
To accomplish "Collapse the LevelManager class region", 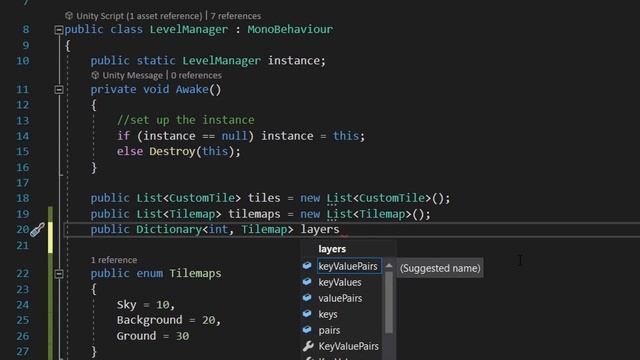I will click(59, 30).
